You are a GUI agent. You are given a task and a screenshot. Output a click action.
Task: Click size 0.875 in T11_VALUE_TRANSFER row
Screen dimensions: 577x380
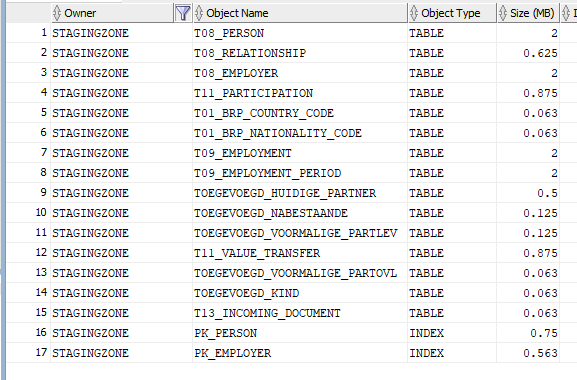528,253
